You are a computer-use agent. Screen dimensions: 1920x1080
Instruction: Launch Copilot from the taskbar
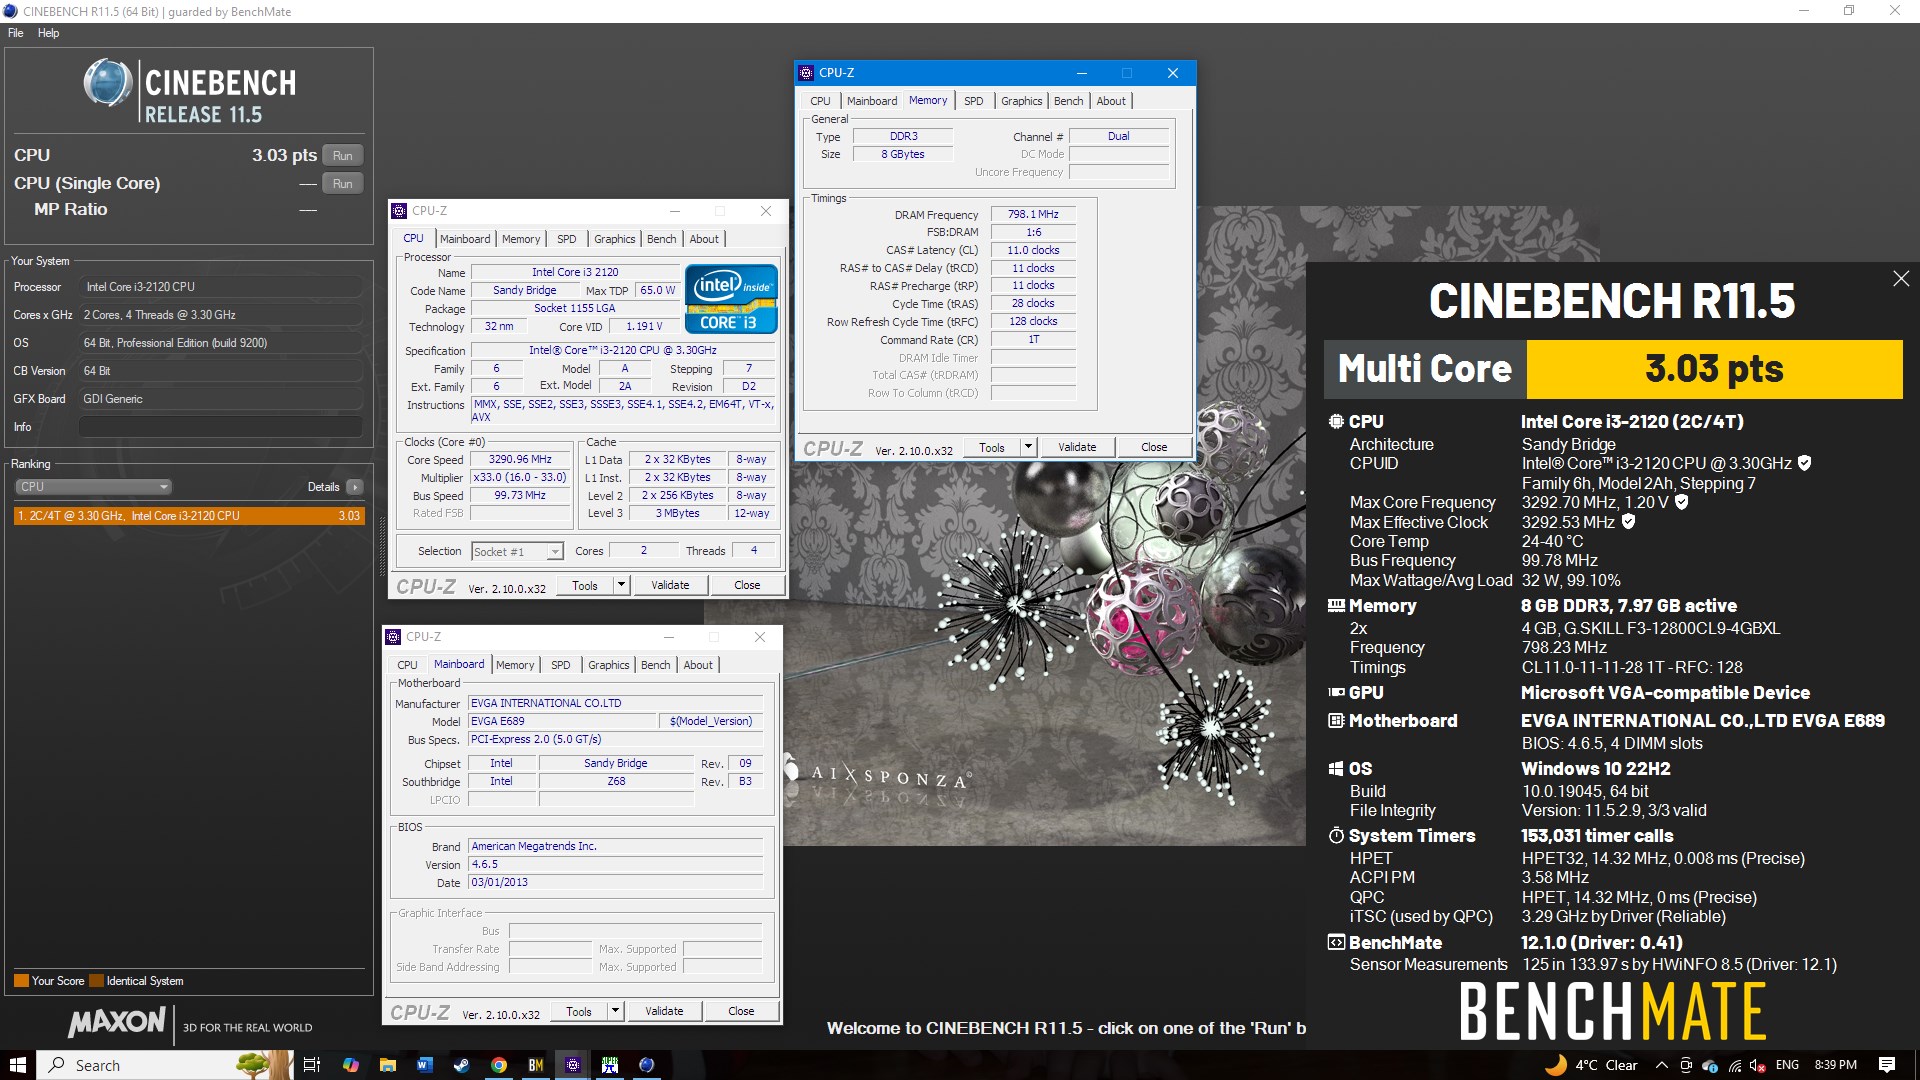coord(350,1065)
